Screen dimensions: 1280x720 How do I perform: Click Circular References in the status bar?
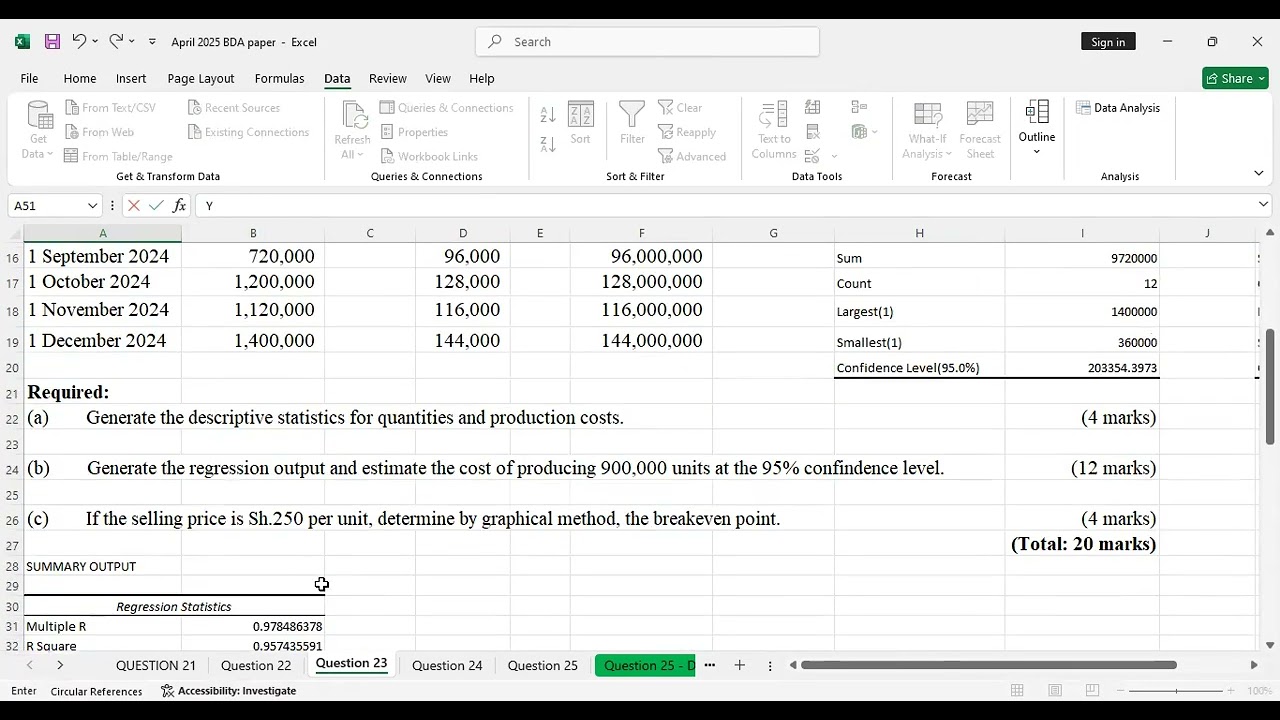tap(96, 691)
